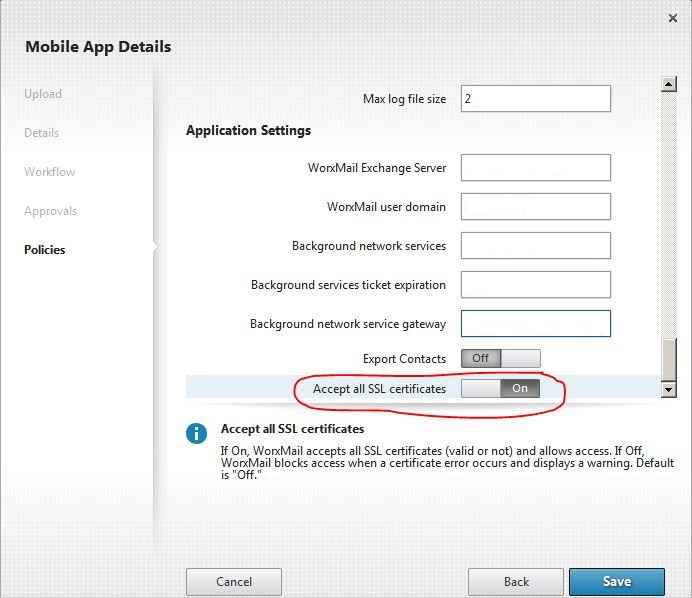692x598 pixels.
Task: Click the Back button
Action: [516, 581]
